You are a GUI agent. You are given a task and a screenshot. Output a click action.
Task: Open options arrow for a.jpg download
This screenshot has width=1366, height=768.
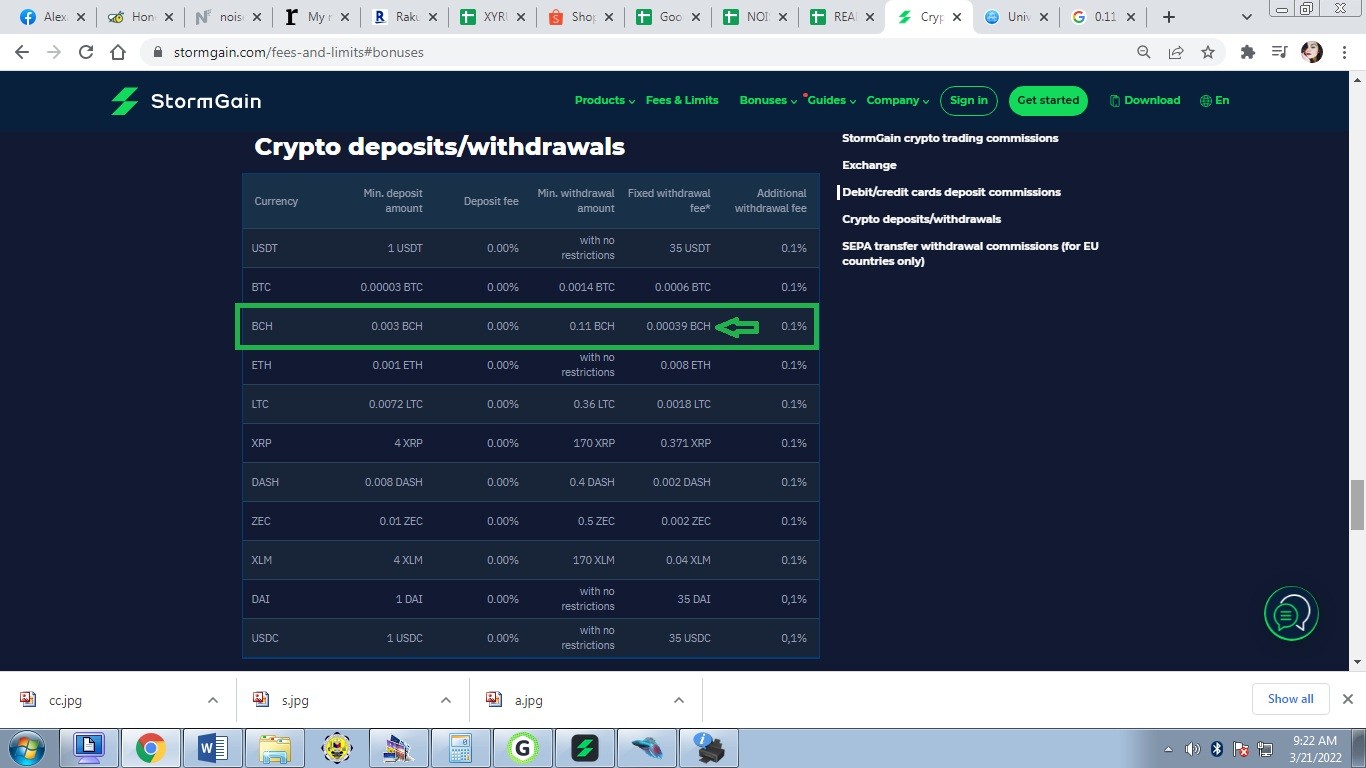point(678,700)
